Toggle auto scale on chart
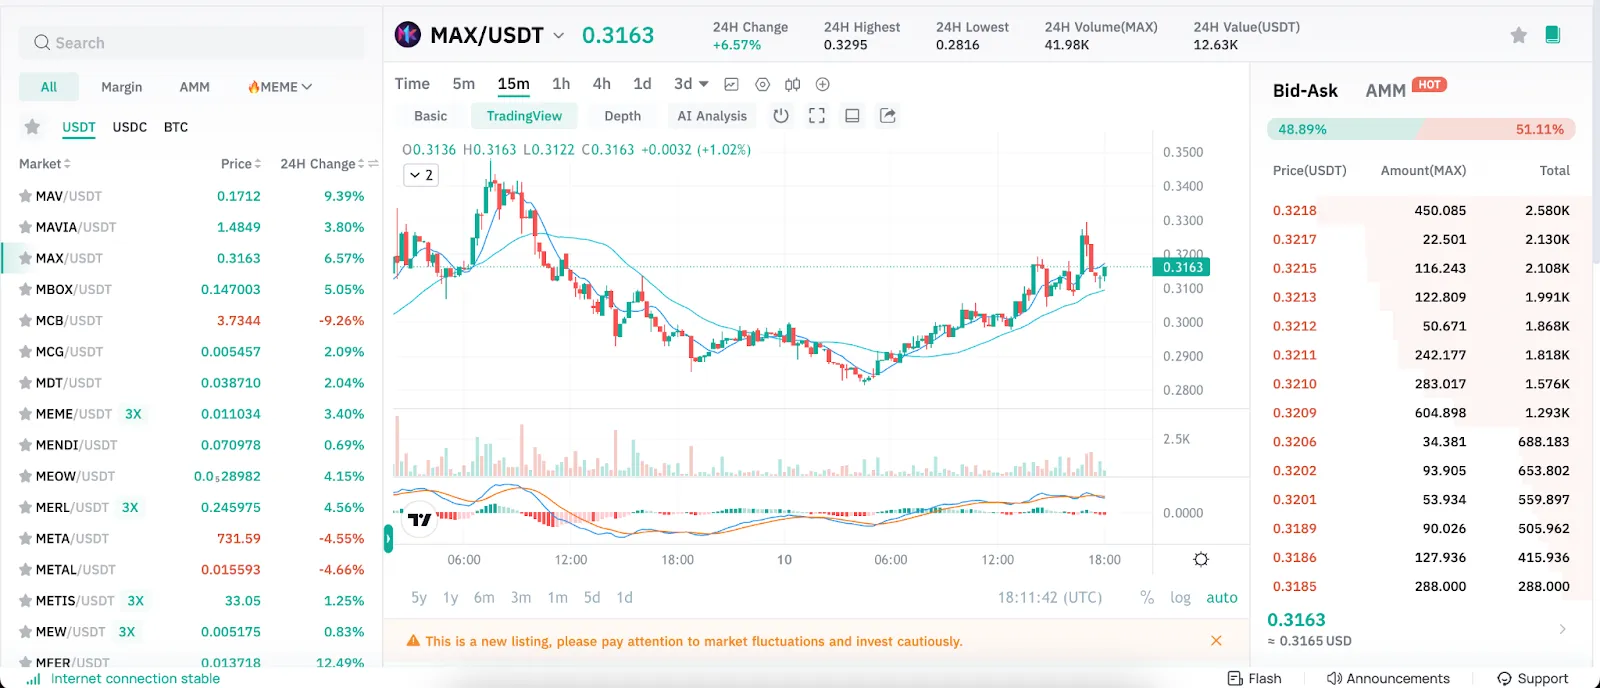 (1222, 598)
